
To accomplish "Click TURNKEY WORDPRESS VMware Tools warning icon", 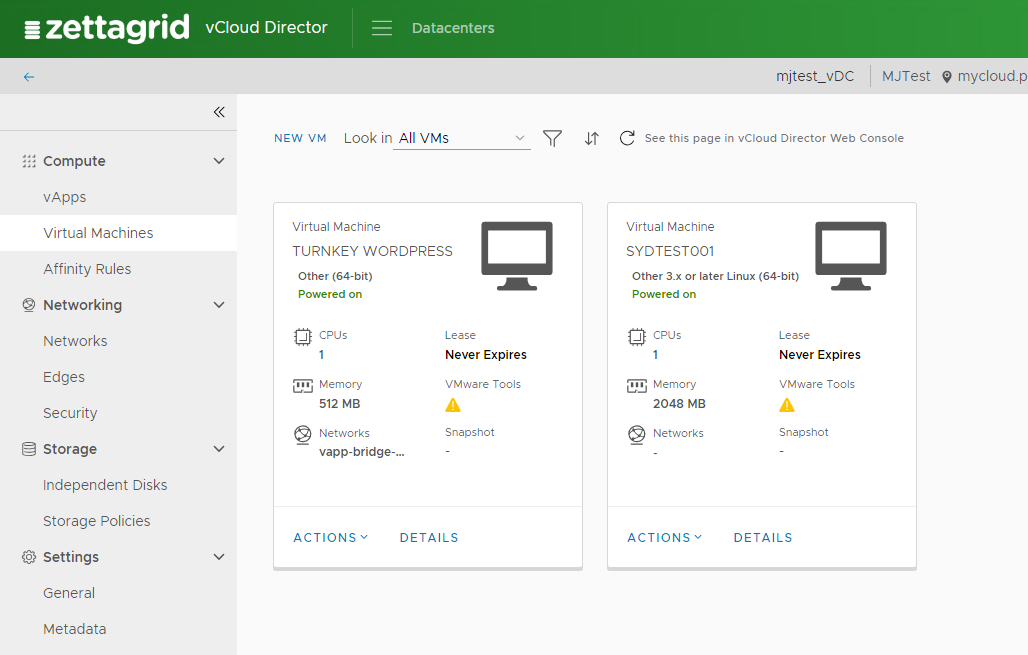I will (x=452, y=405).
